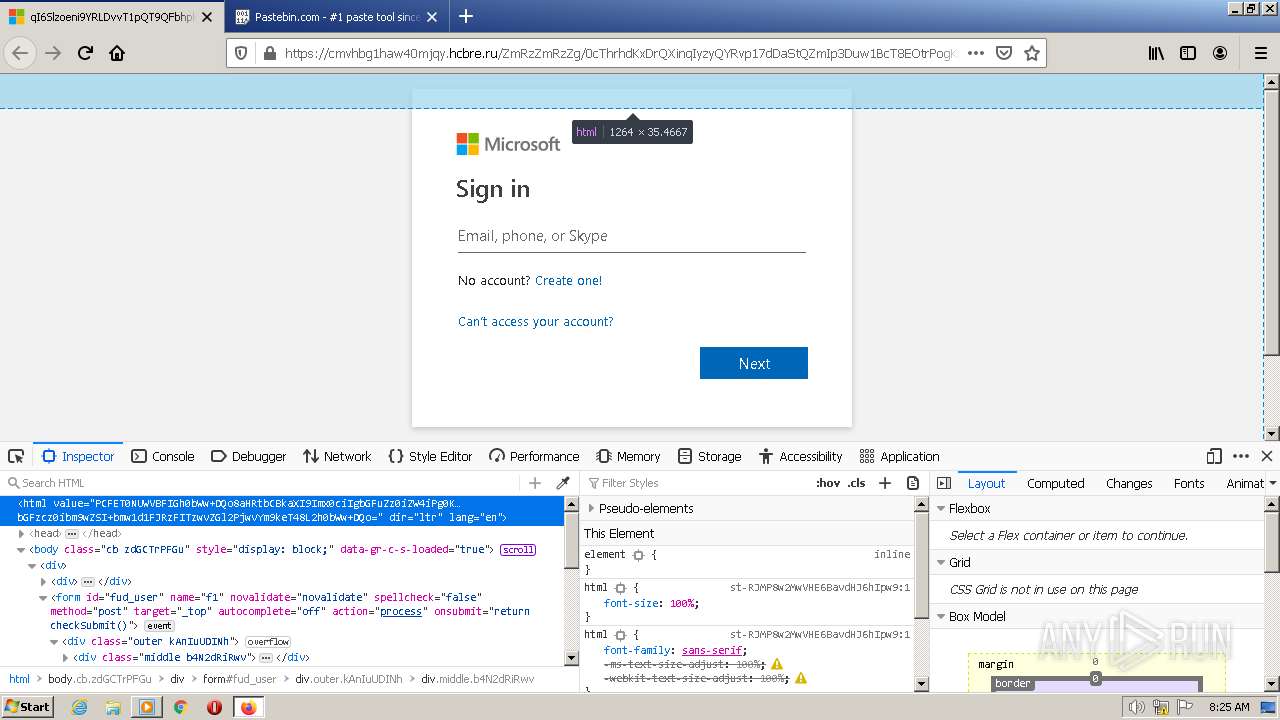This screenshot has width=1280, height=720.
Task: Open page actions ellipsis in address bar
Action: pos(976,53)
